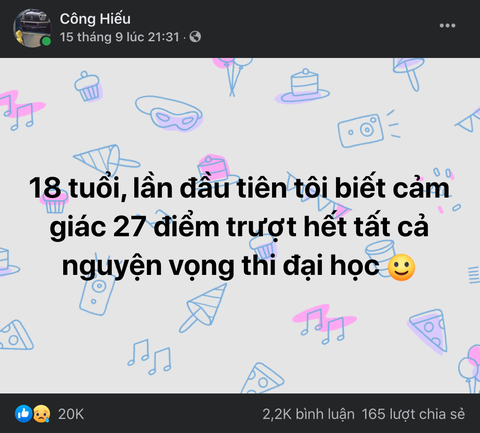Click the blue Like reaction icon
Screen dimensions: 480x433
coord(24,414)
